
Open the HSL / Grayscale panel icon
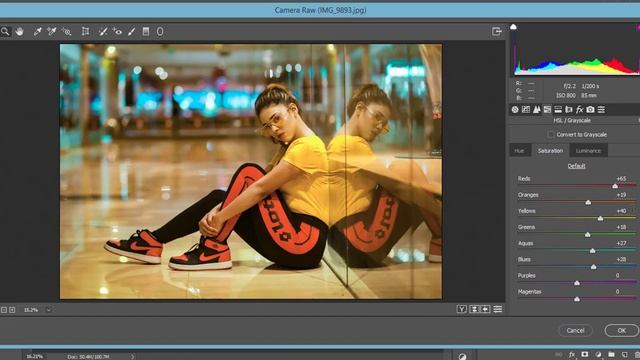547,109
